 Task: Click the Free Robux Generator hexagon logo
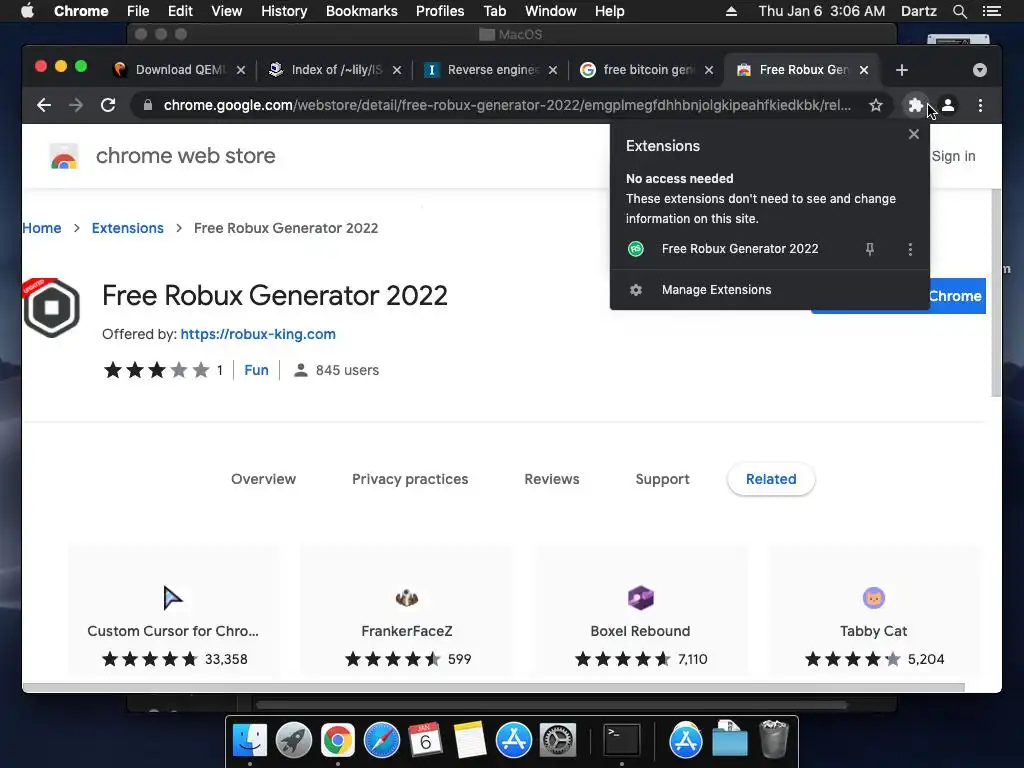click(51, 307)
